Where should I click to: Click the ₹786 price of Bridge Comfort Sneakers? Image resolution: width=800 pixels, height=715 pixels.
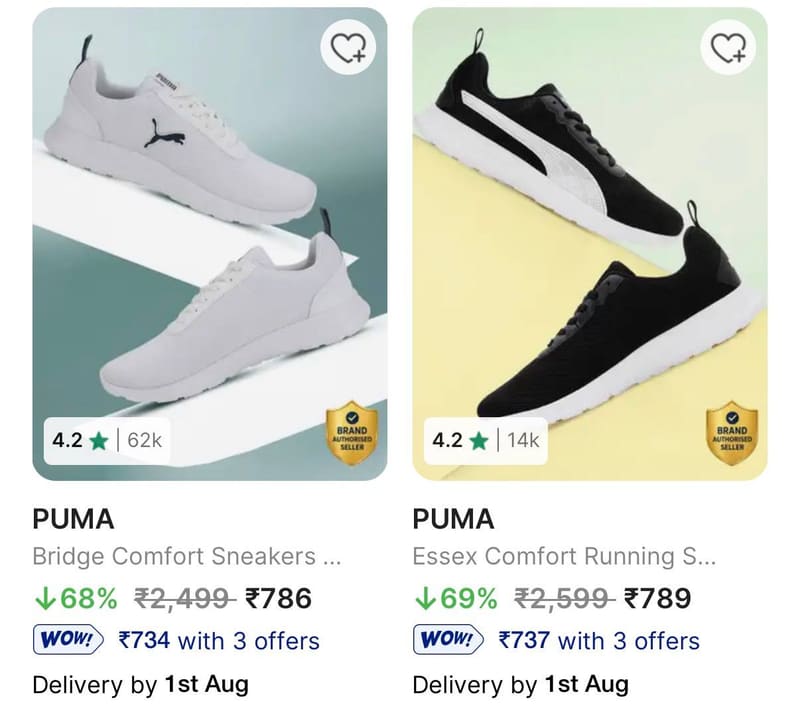pos(279,598)
